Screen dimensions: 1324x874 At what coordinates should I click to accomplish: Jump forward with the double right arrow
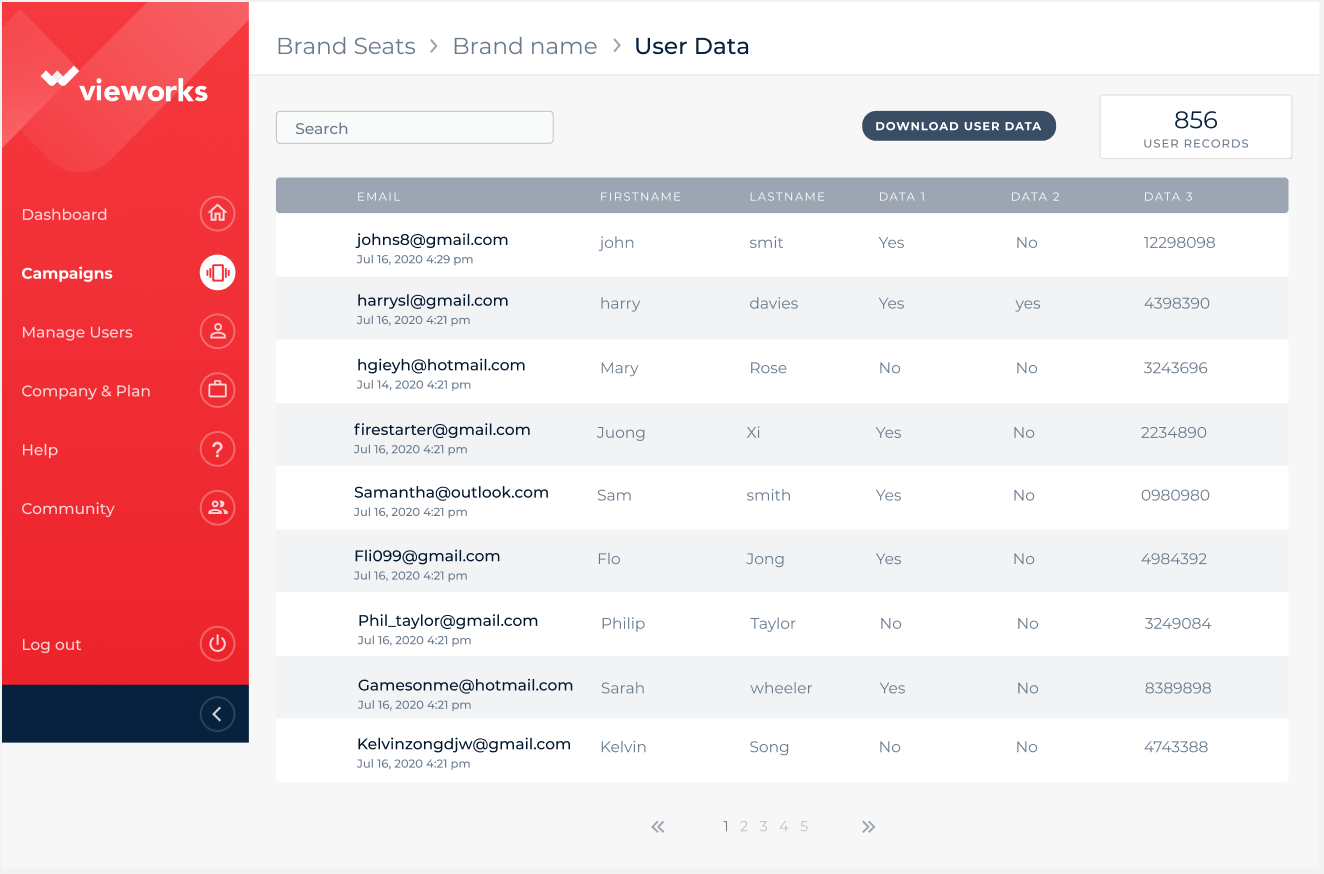tap(868, 827)
